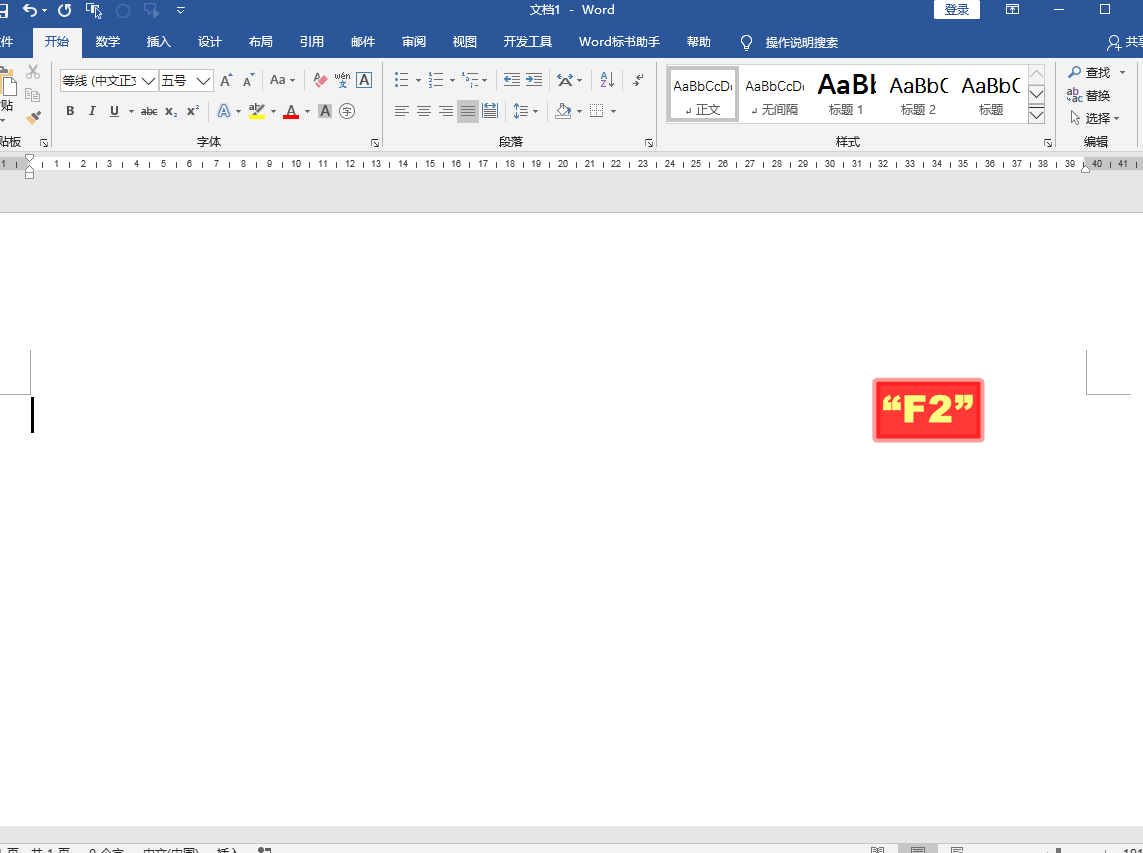This screenshot has height=853, width=1143.
Task: Apply text effects icon
Action: pyautogui.click(x=224, y=111)
